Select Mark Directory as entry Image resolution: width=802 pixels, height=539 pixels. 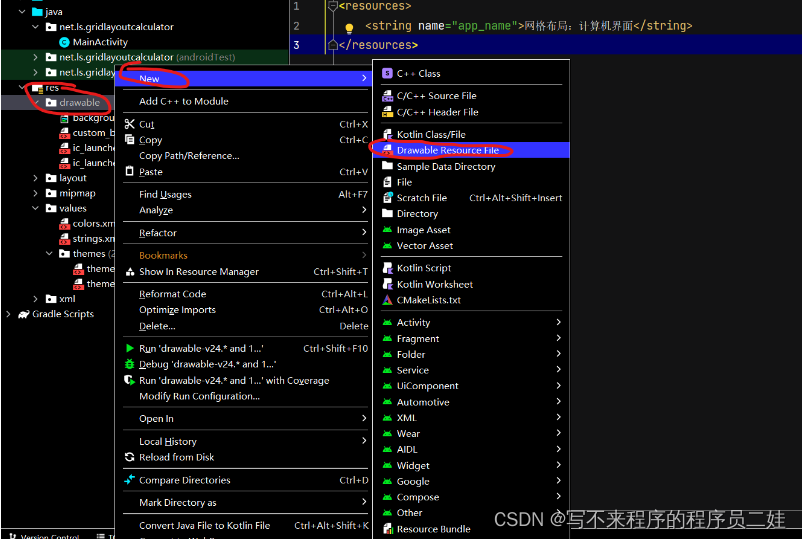coord(245,503)
